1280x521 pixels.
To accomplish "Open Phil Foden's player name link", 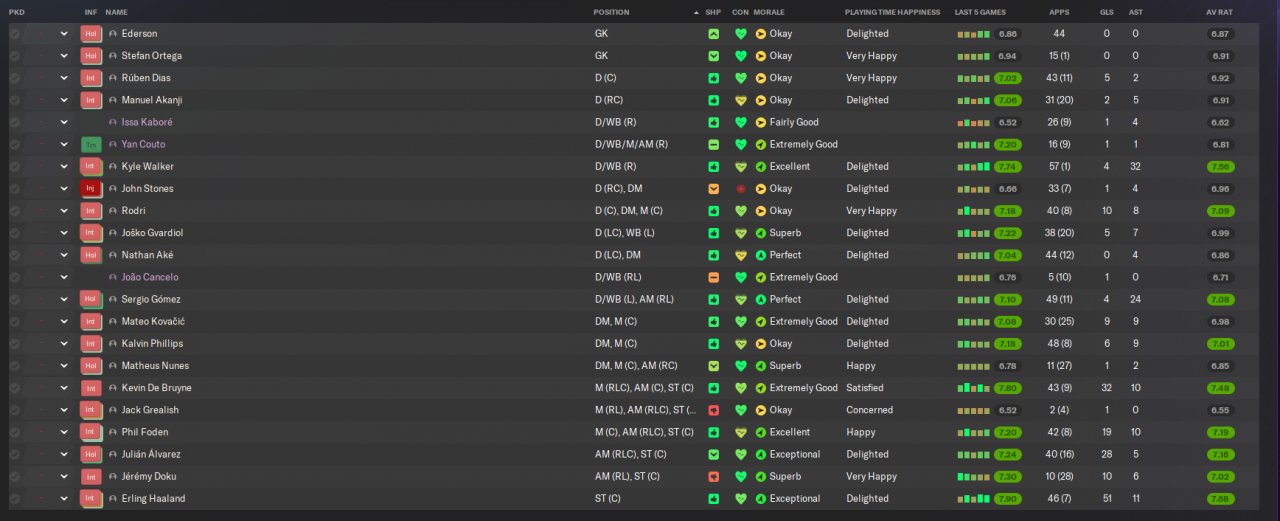I will click(145, 432).
